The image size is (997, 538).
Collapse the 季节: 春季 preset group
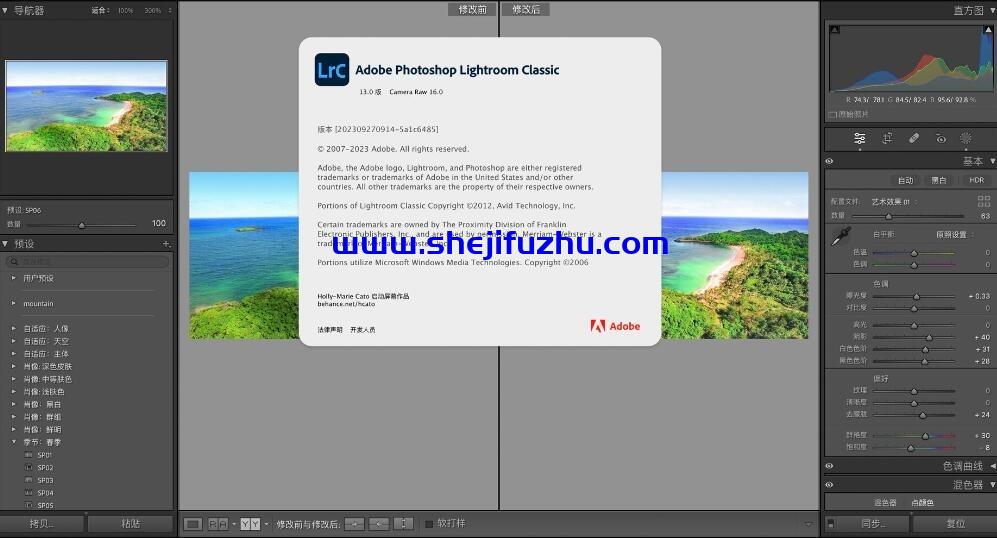13,442
